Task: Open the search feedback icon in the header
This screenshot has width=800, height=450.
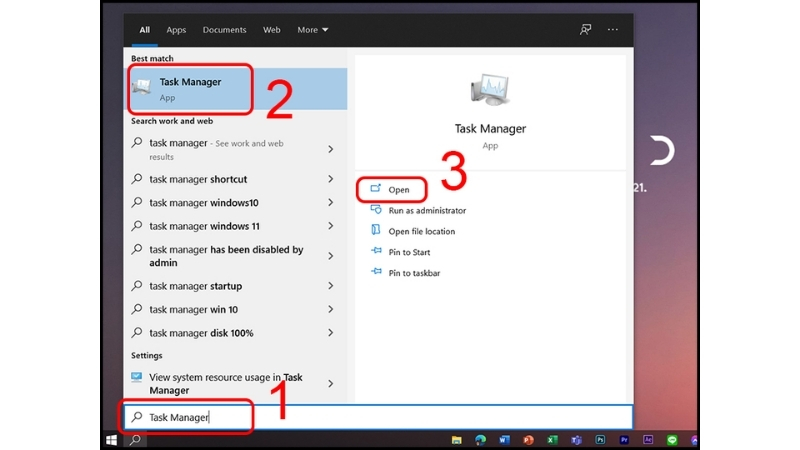Action: pos(585,30)
